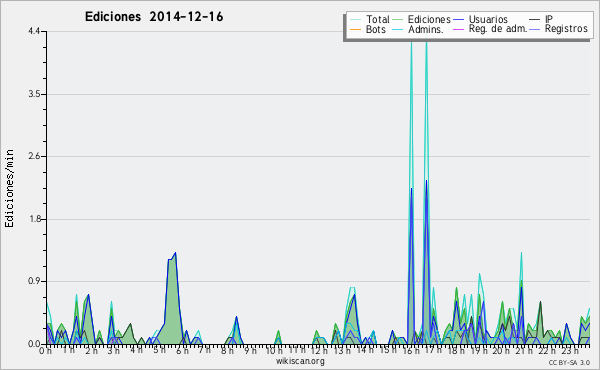Click the "Ediciones" legend entry
This screenshot has width=600, height=370.
coord(429,20)
